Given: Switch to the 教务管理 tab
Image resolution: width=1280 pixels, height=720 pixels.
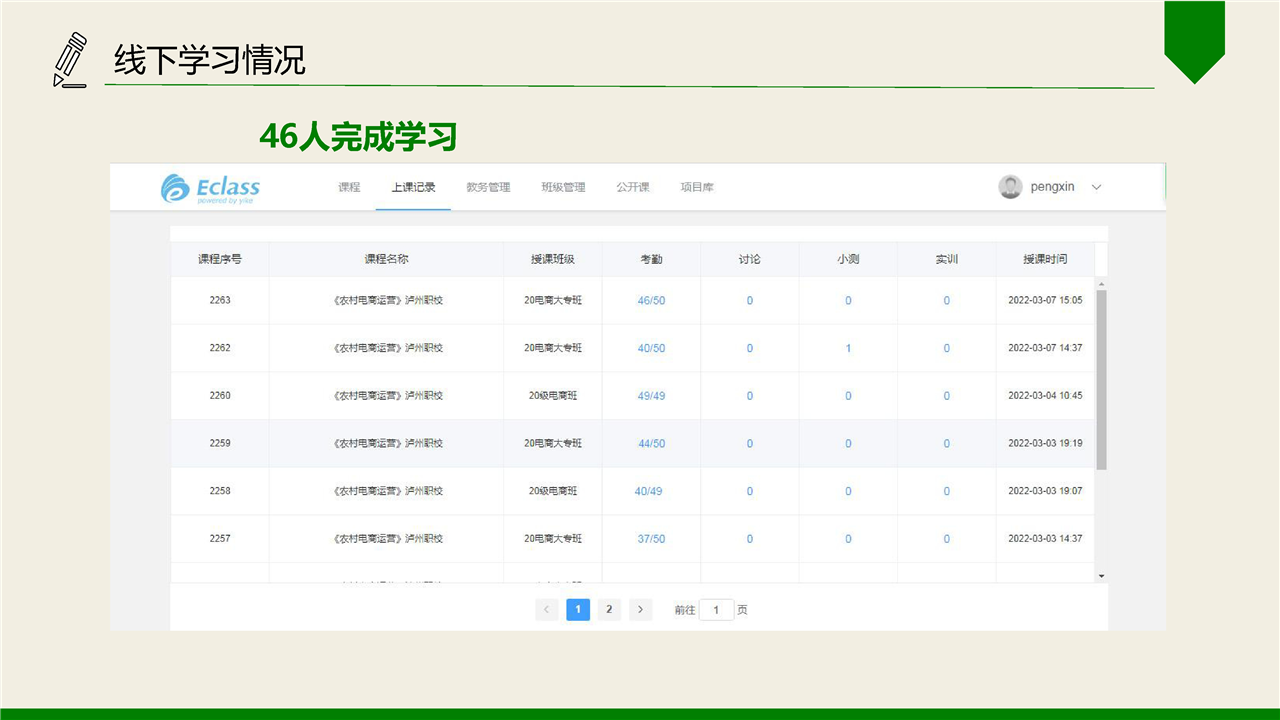Looking at the screenshot, I should (x=488, y=187).
